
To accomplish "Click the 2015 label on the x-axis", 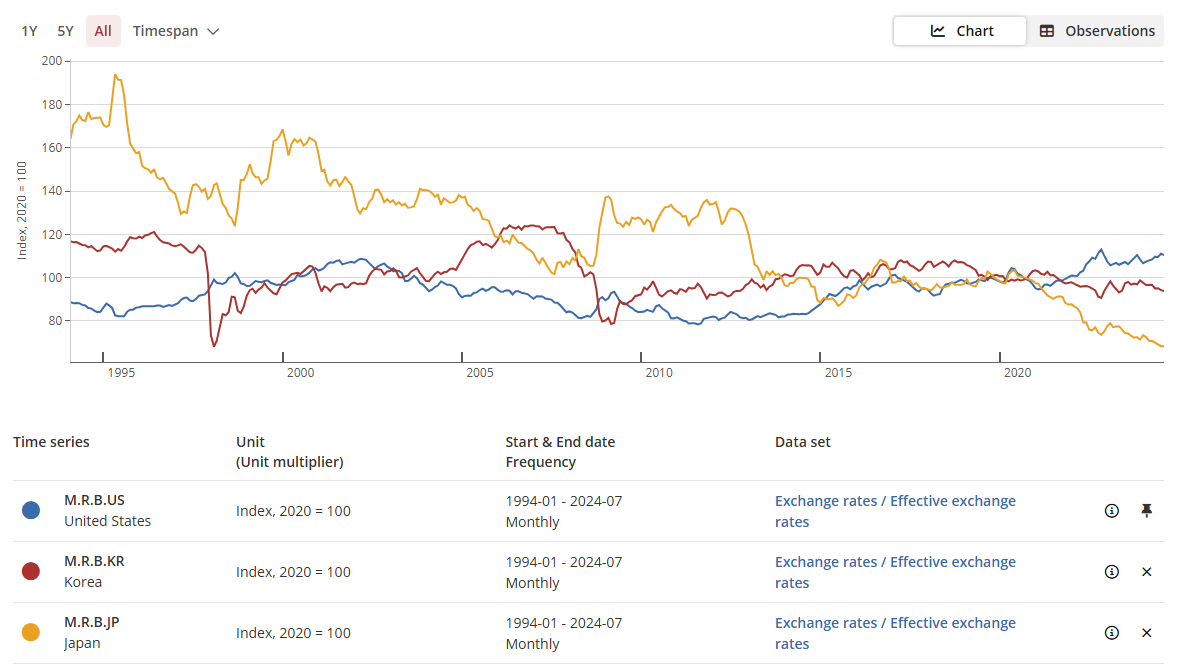I will (x=838, y=373).
